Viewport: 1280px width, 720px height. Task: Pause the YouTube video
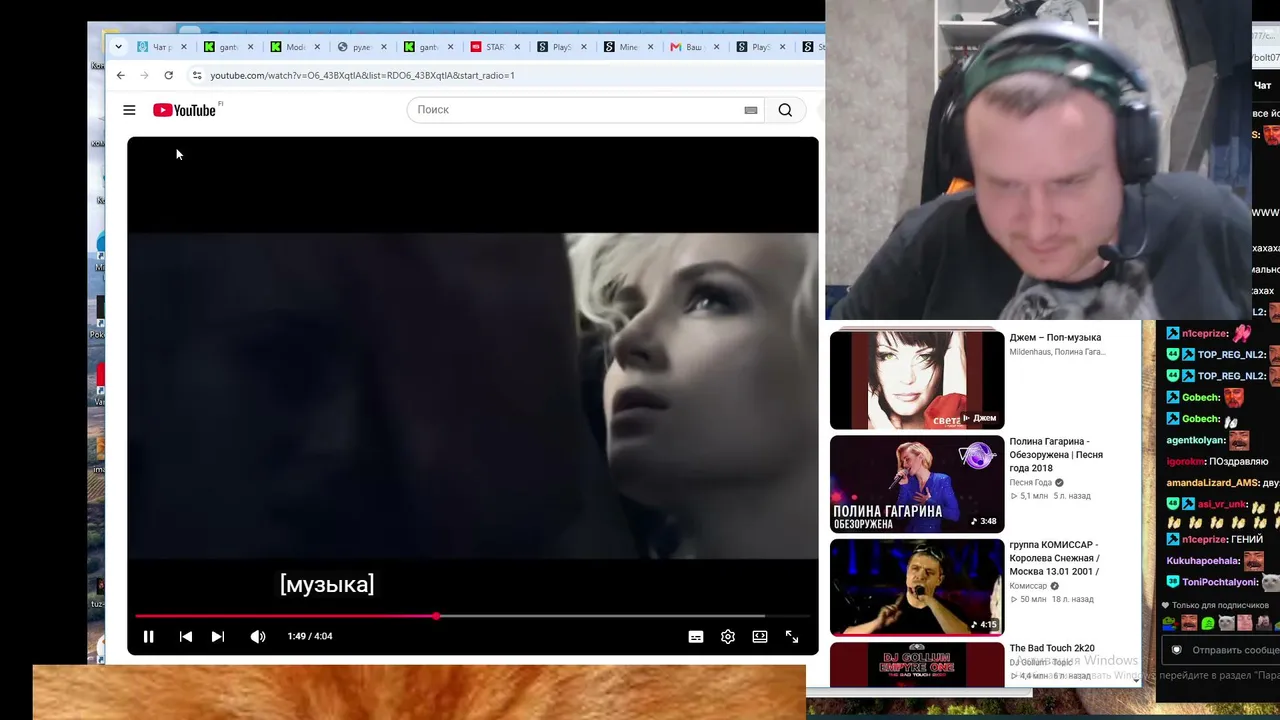pyautogui.click(x=148, y=636)
